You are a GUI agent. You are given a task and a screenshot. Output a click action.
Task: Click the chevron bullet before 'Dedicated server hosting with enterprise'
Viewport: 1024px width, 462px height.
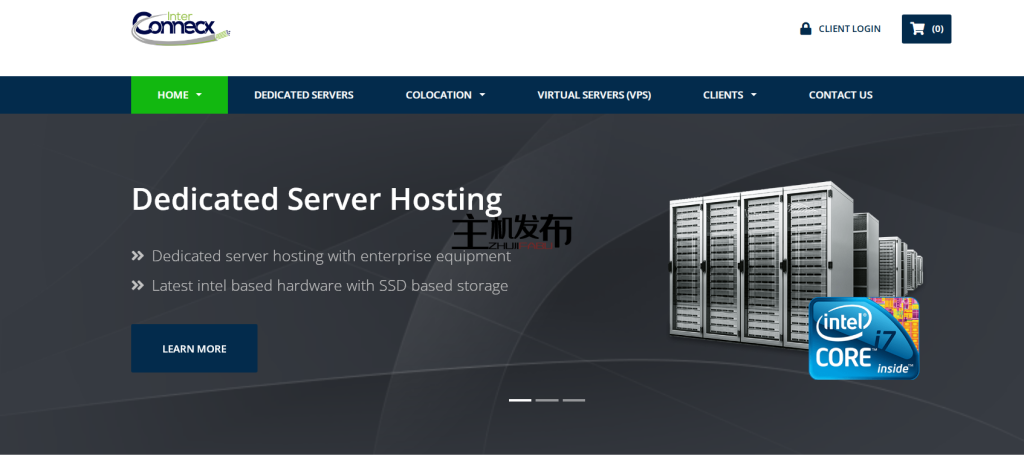[138, 256]
